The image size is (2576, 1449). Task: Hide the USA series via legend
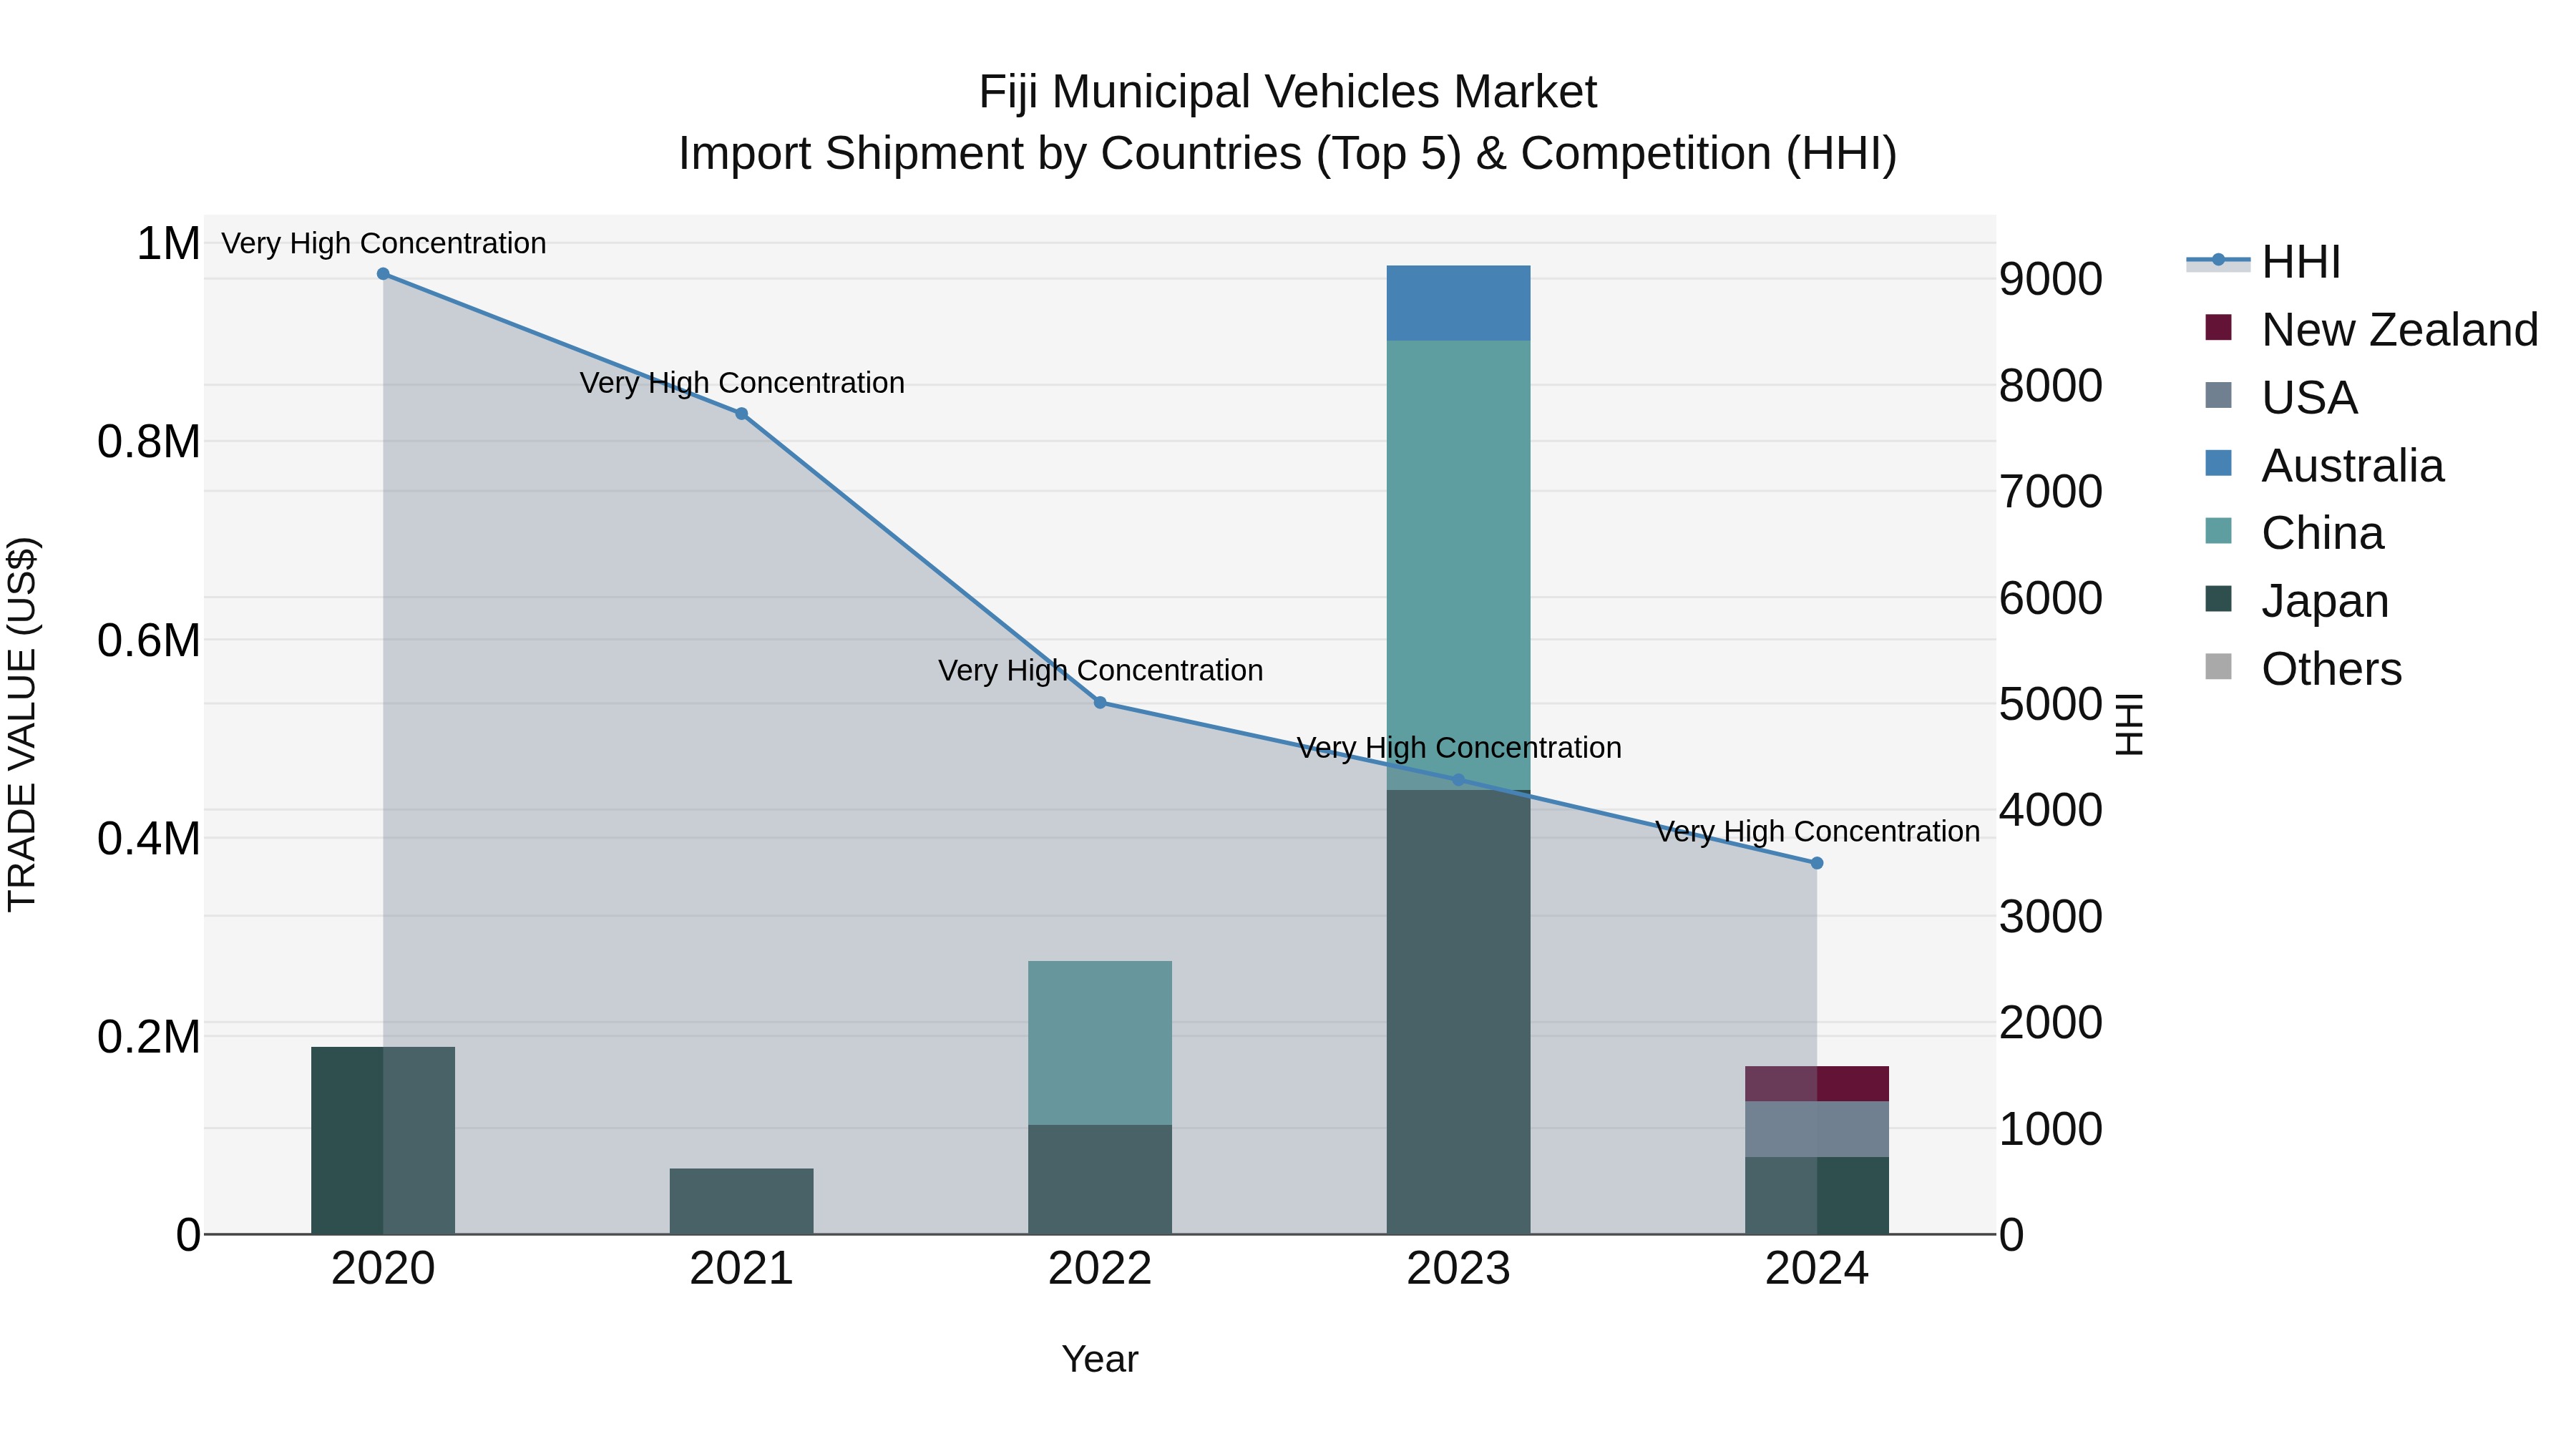2281,398
